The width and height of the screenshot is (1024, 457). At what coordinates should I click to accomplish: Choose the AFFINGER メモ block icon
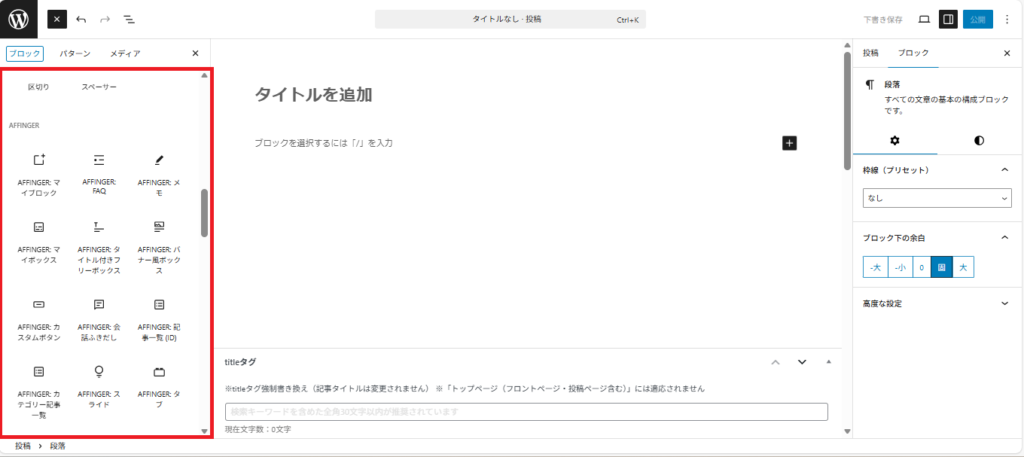click(x=158, y=160)
